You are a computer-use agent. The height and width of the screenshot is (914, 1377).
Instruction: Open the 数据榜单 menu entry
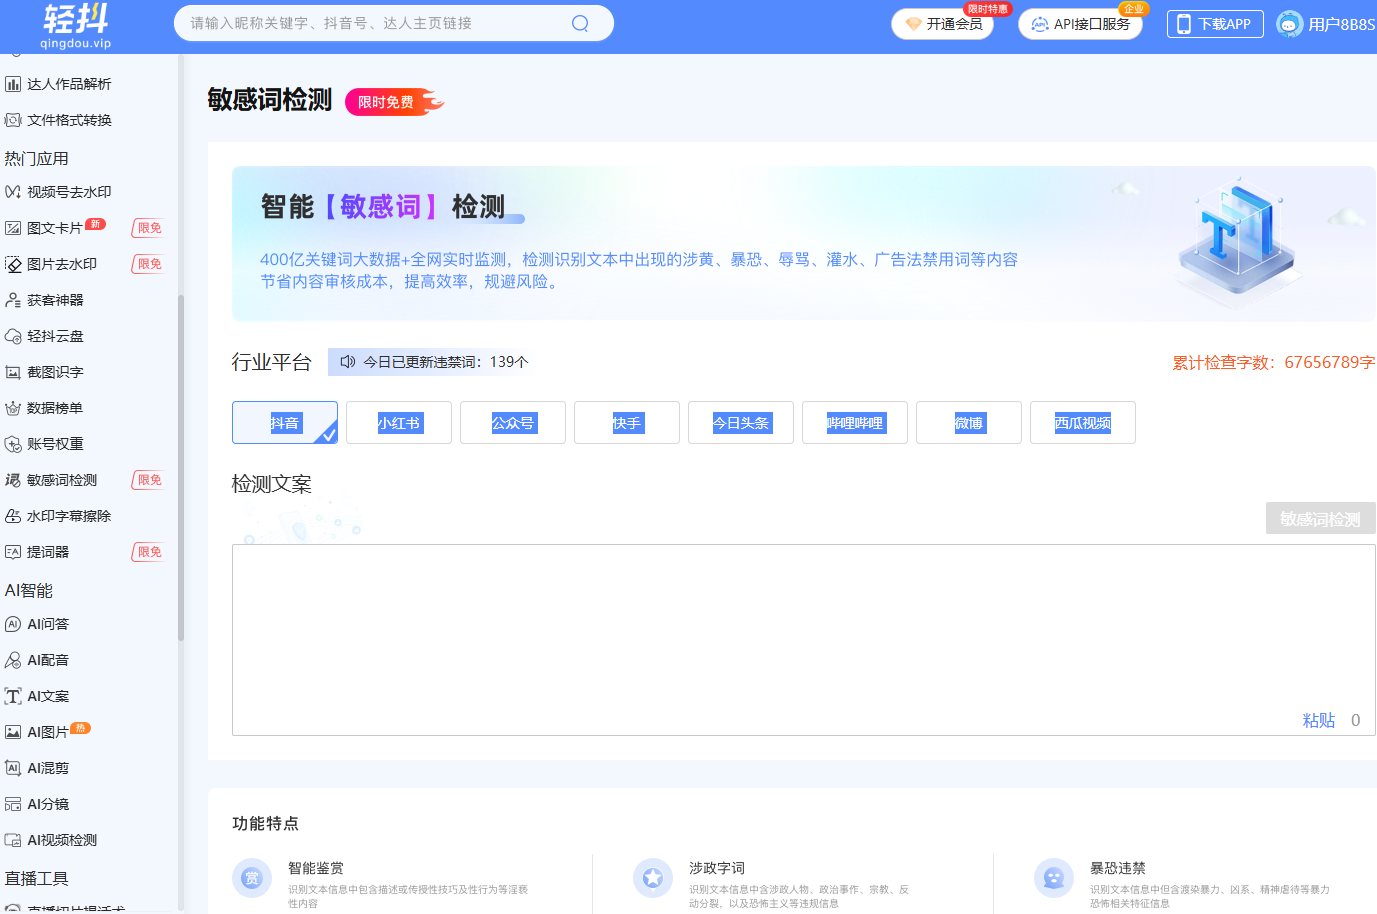click(55, 408)
